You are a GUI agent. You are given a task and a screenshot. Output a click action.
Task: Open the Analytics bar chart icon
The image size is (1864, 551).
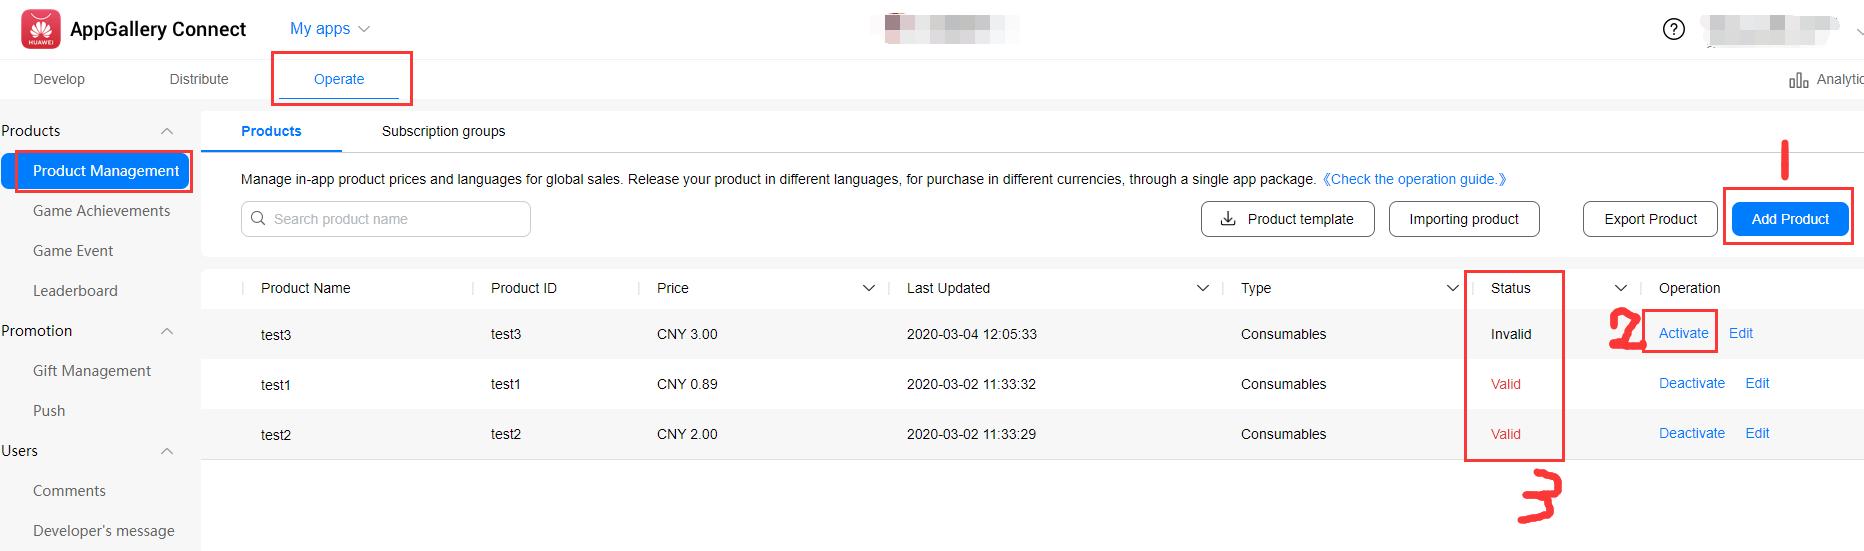coord(1798,80)
